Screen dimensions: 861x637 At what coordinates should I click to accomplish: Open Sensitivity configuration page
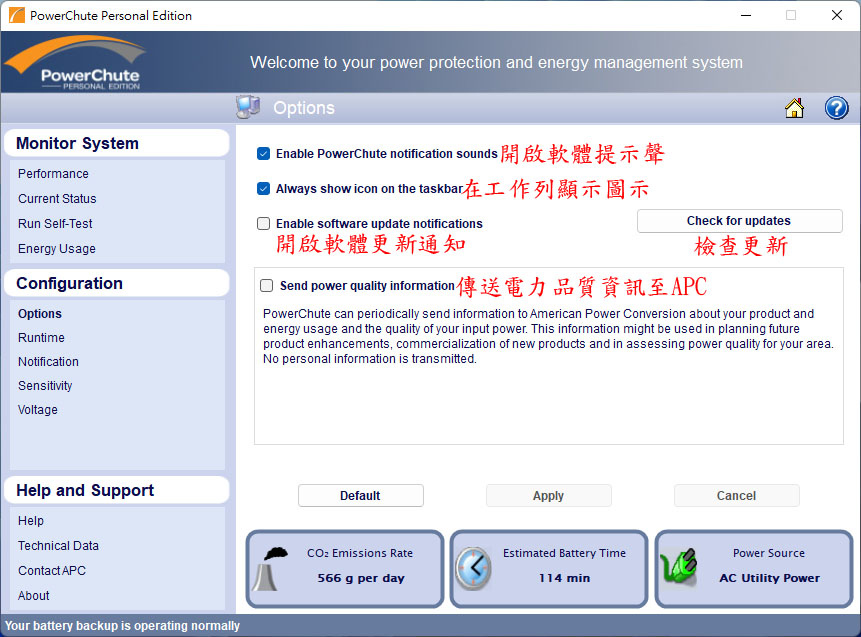(45, 386)
